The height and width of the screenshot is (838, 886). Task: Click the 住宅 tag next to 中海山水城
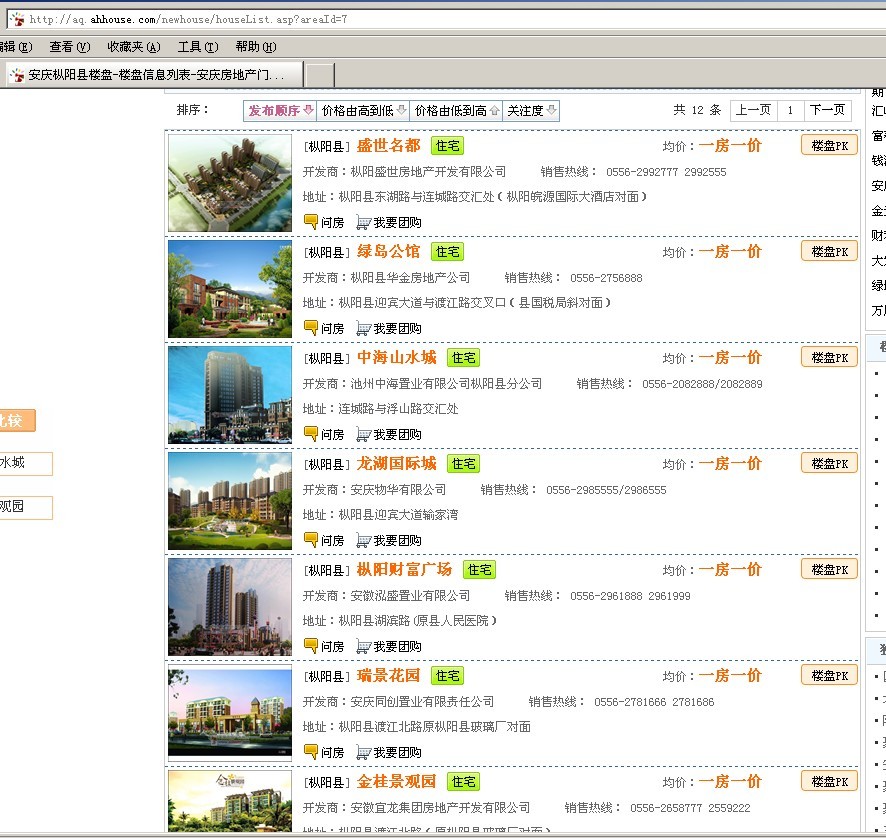[x=463, y=358]
